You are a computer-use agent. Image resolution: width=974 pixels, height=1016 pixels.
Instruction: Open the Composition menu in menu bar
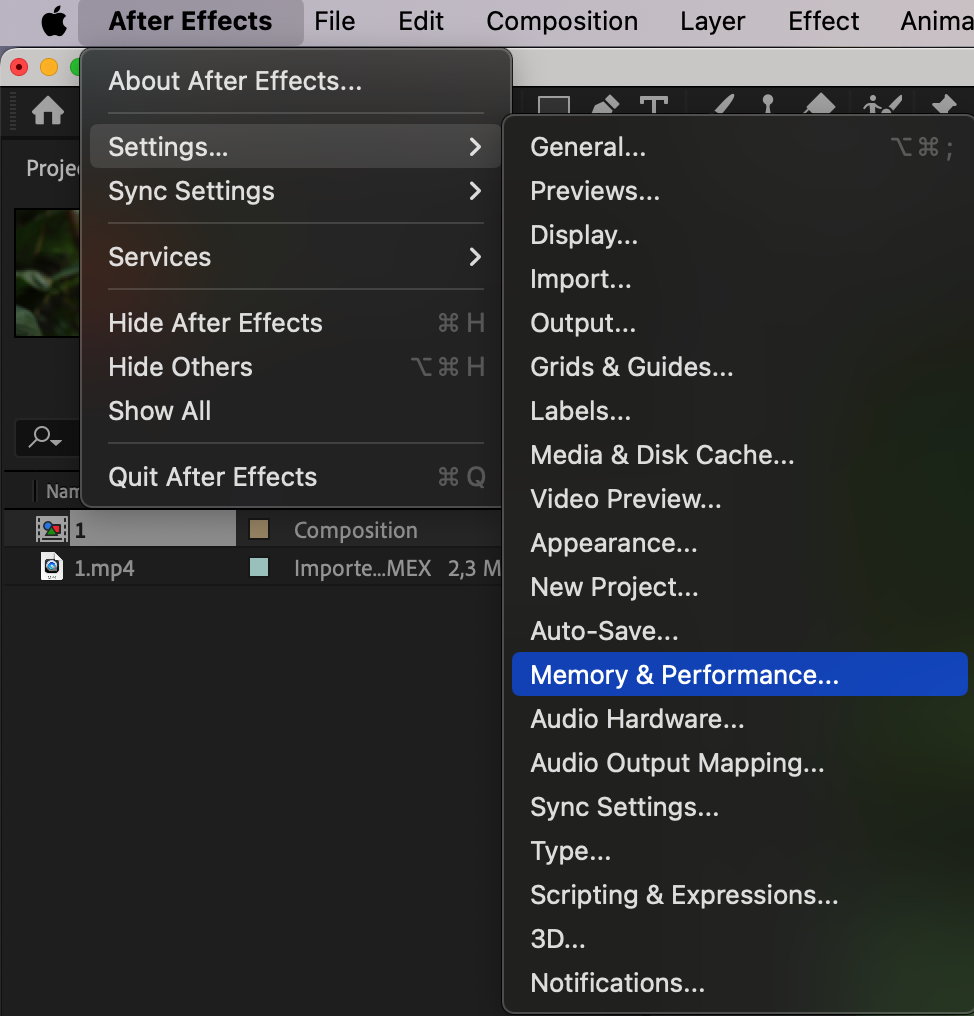(562, 21)
